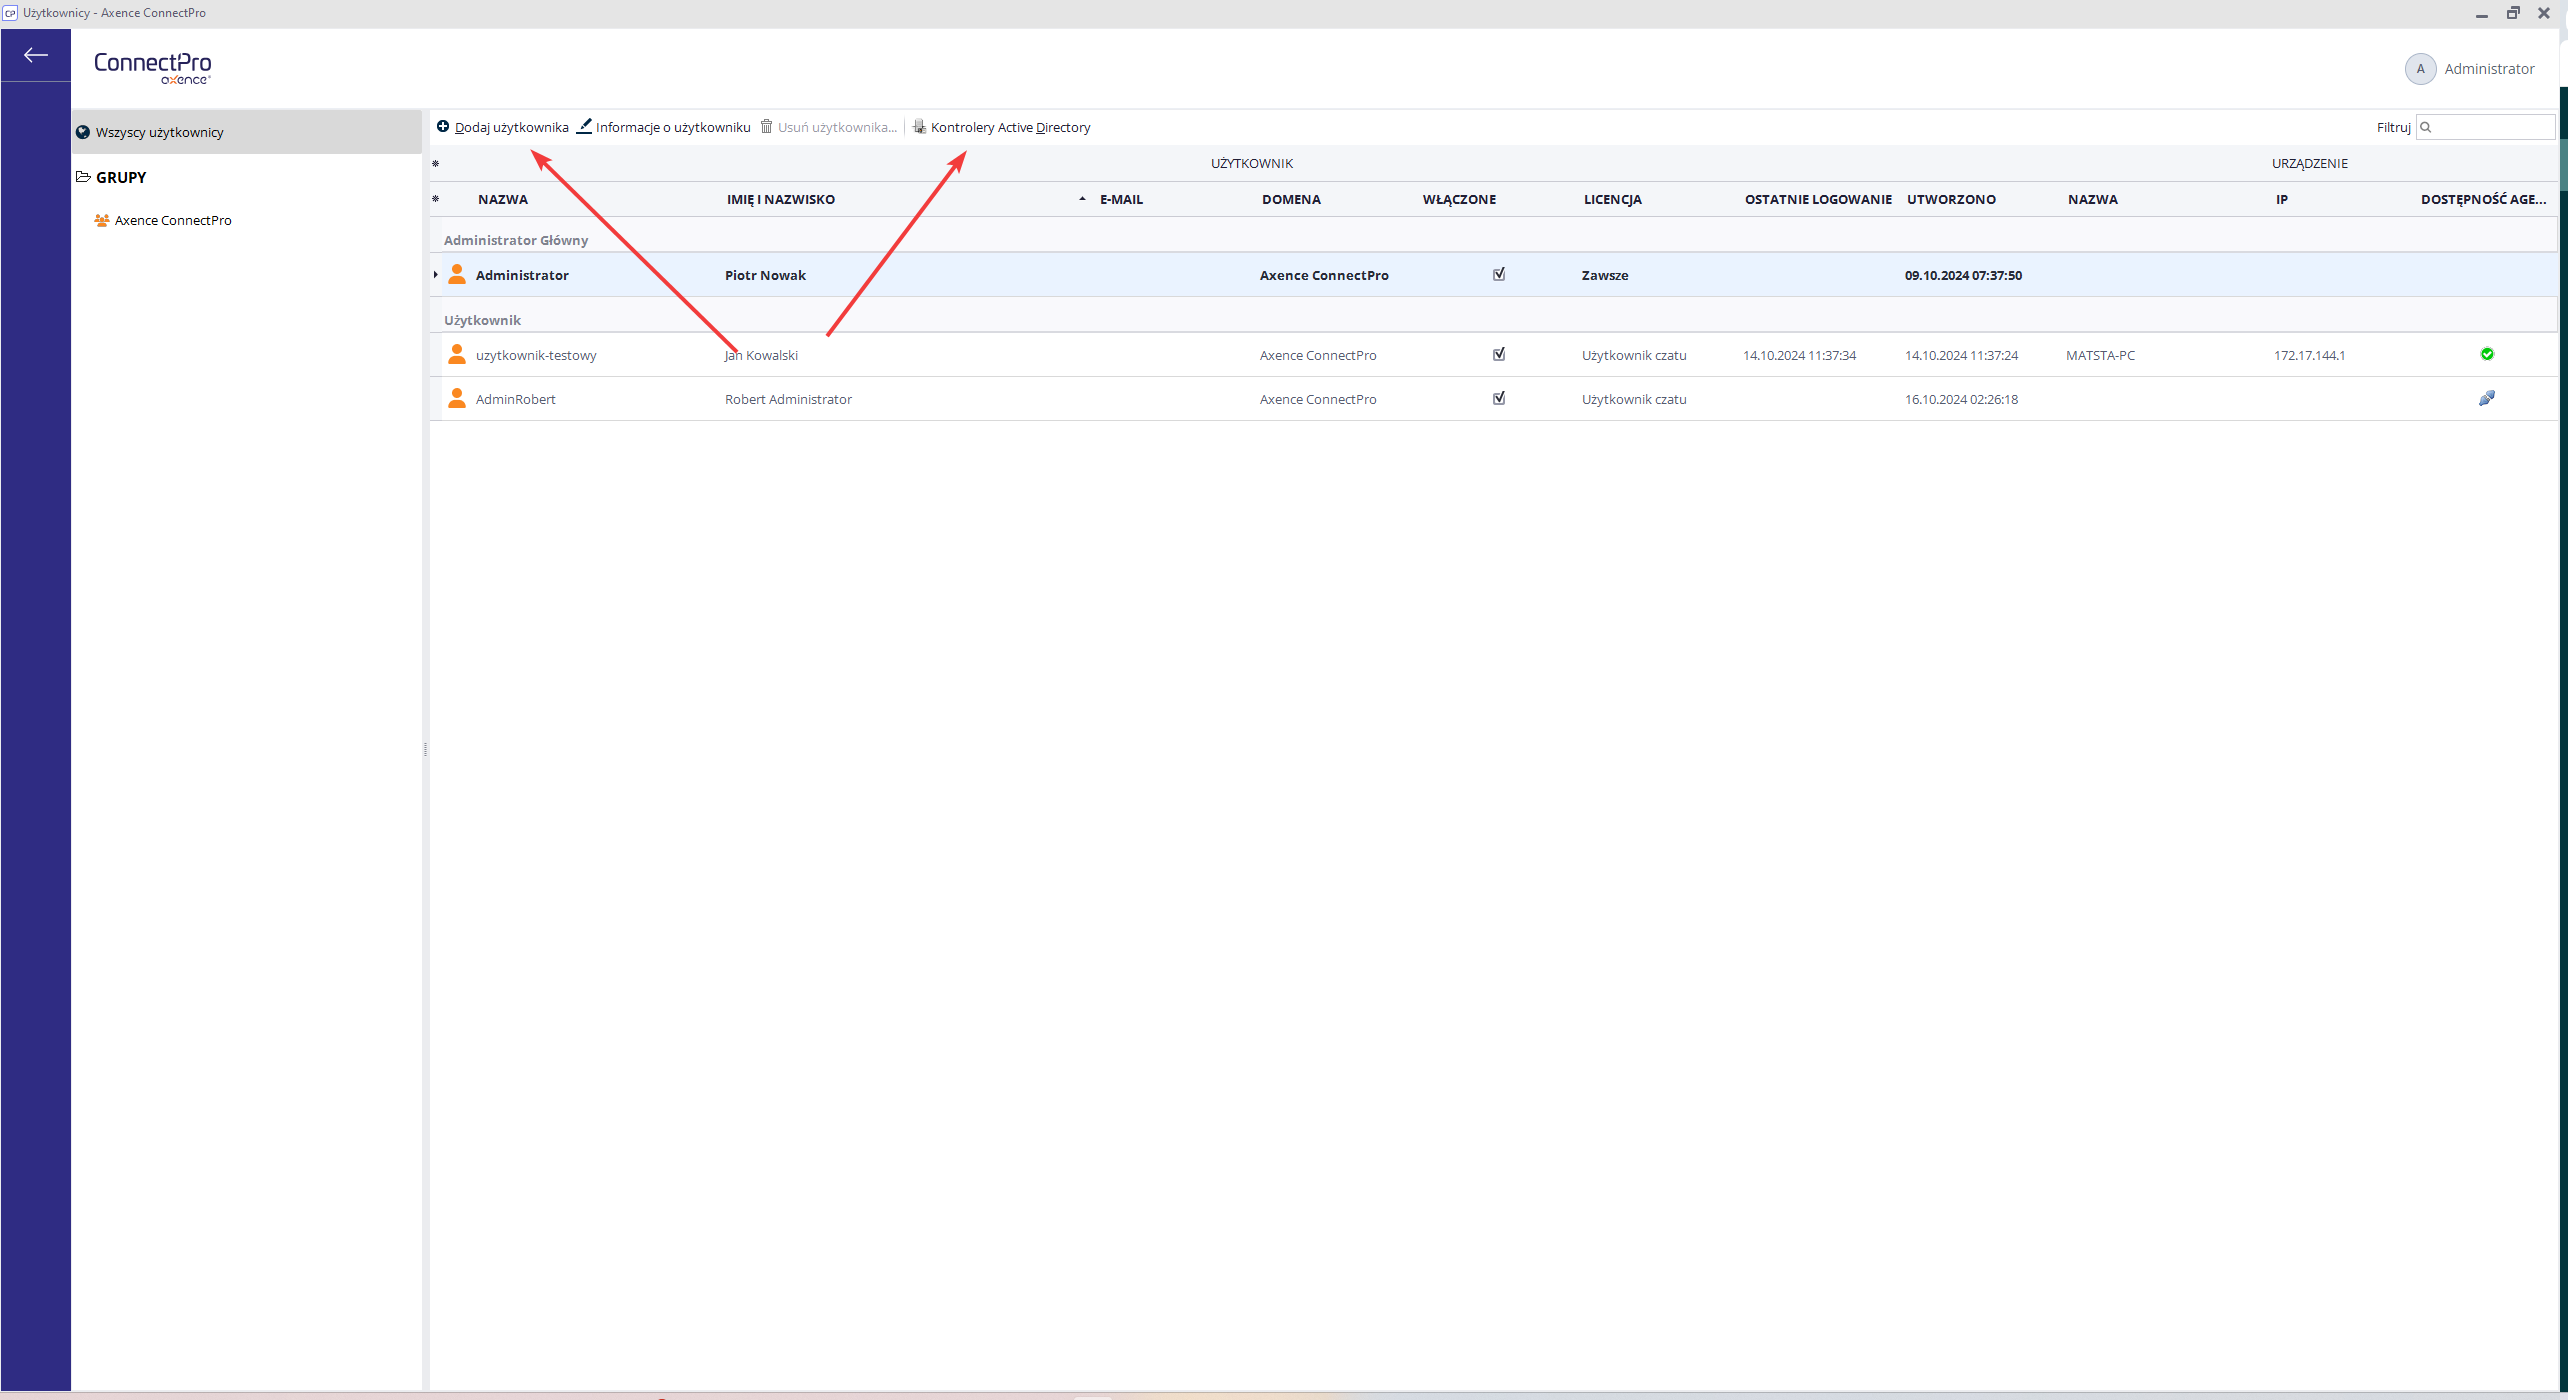Click the globe icon beside Wszyscy użytkownicy

tap(83, 132)
